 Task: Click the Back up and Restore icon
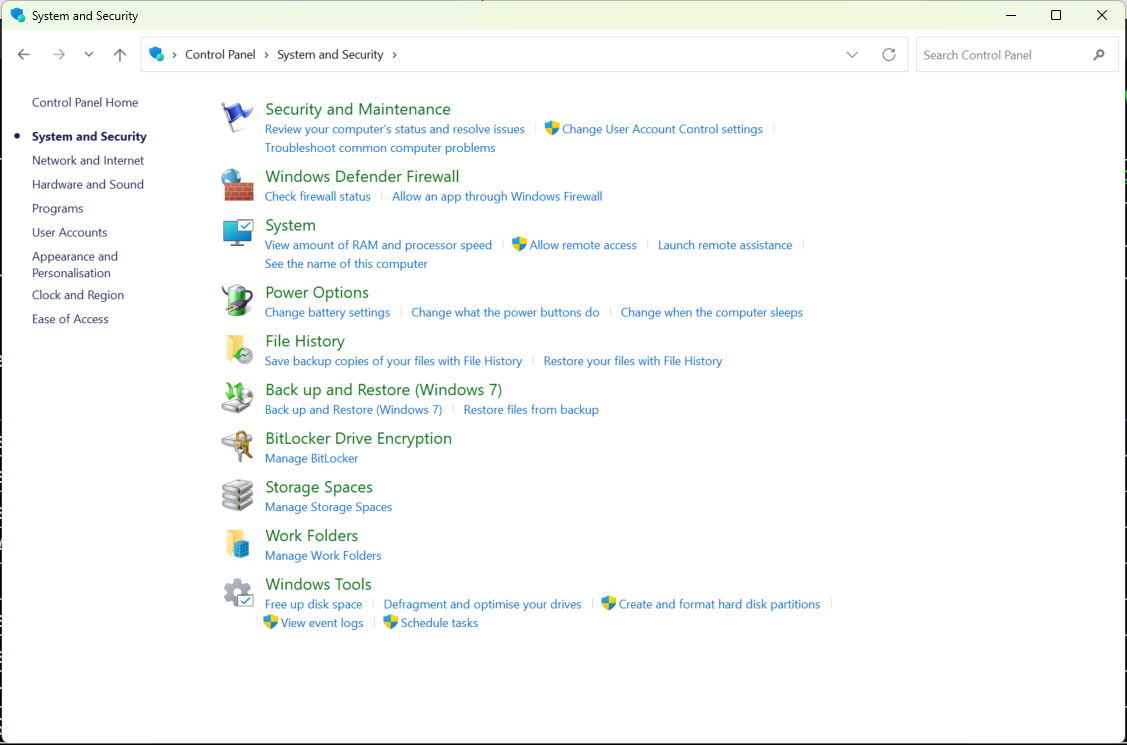pos(237,397)
